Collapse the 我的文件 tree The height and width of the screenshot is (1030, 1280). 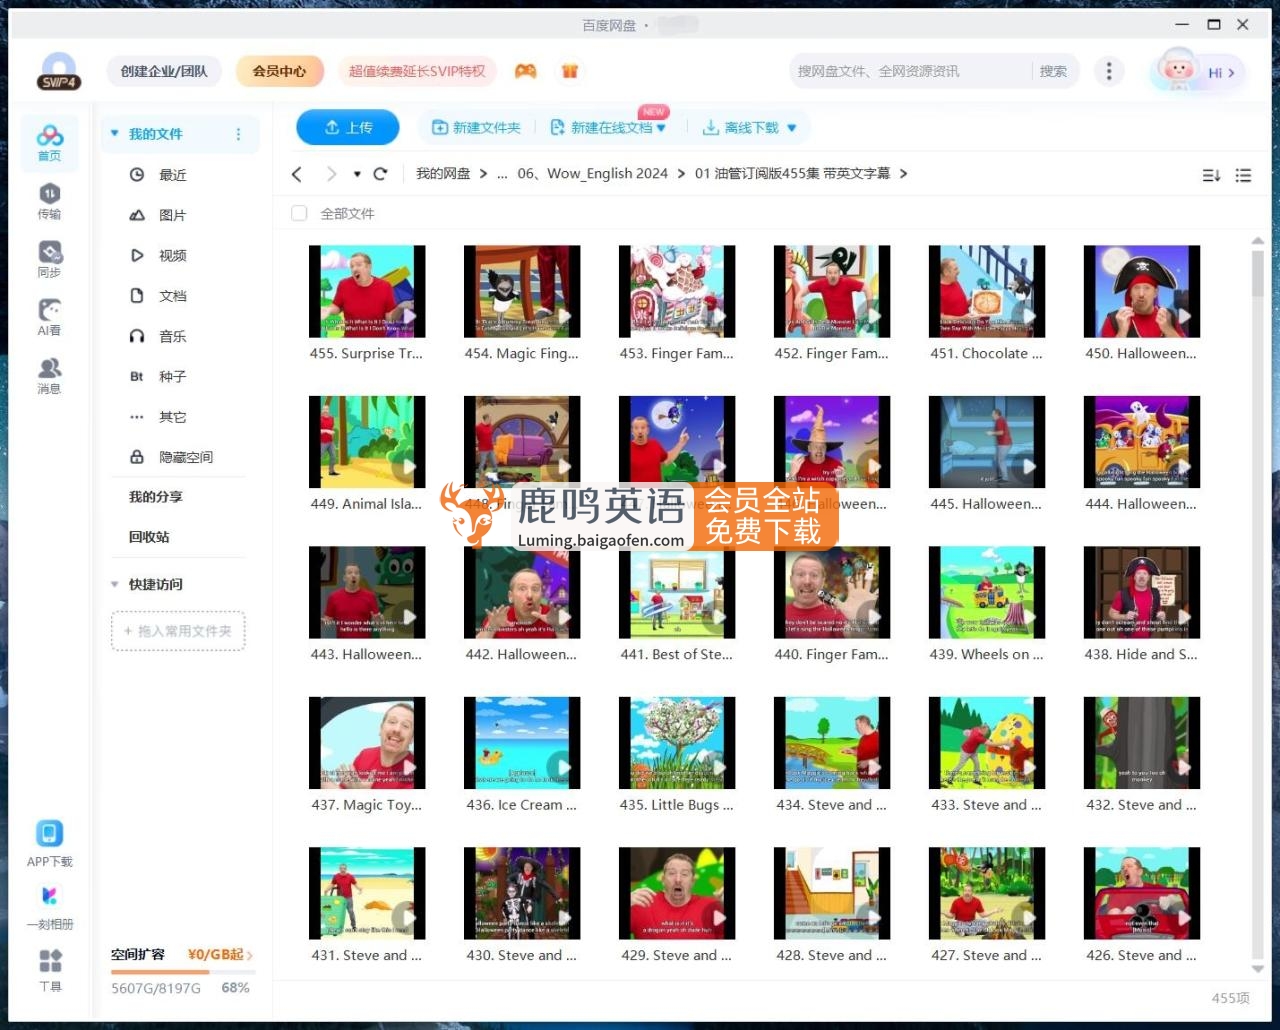click(x=115, y=133)
